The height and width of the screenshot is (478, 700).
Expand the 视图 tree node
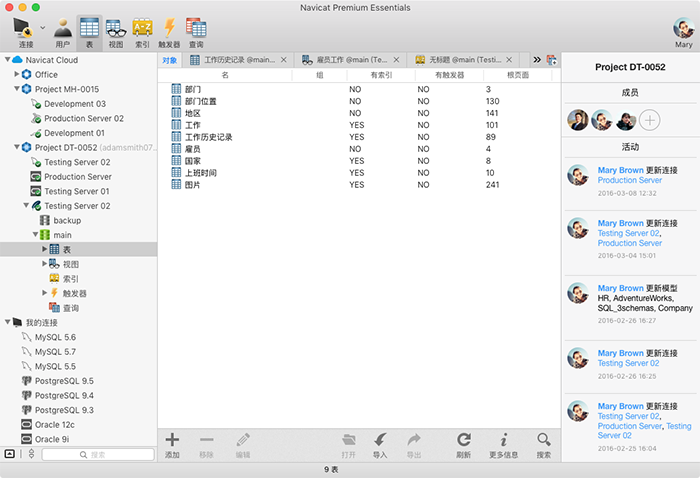(x=45, y=264)
